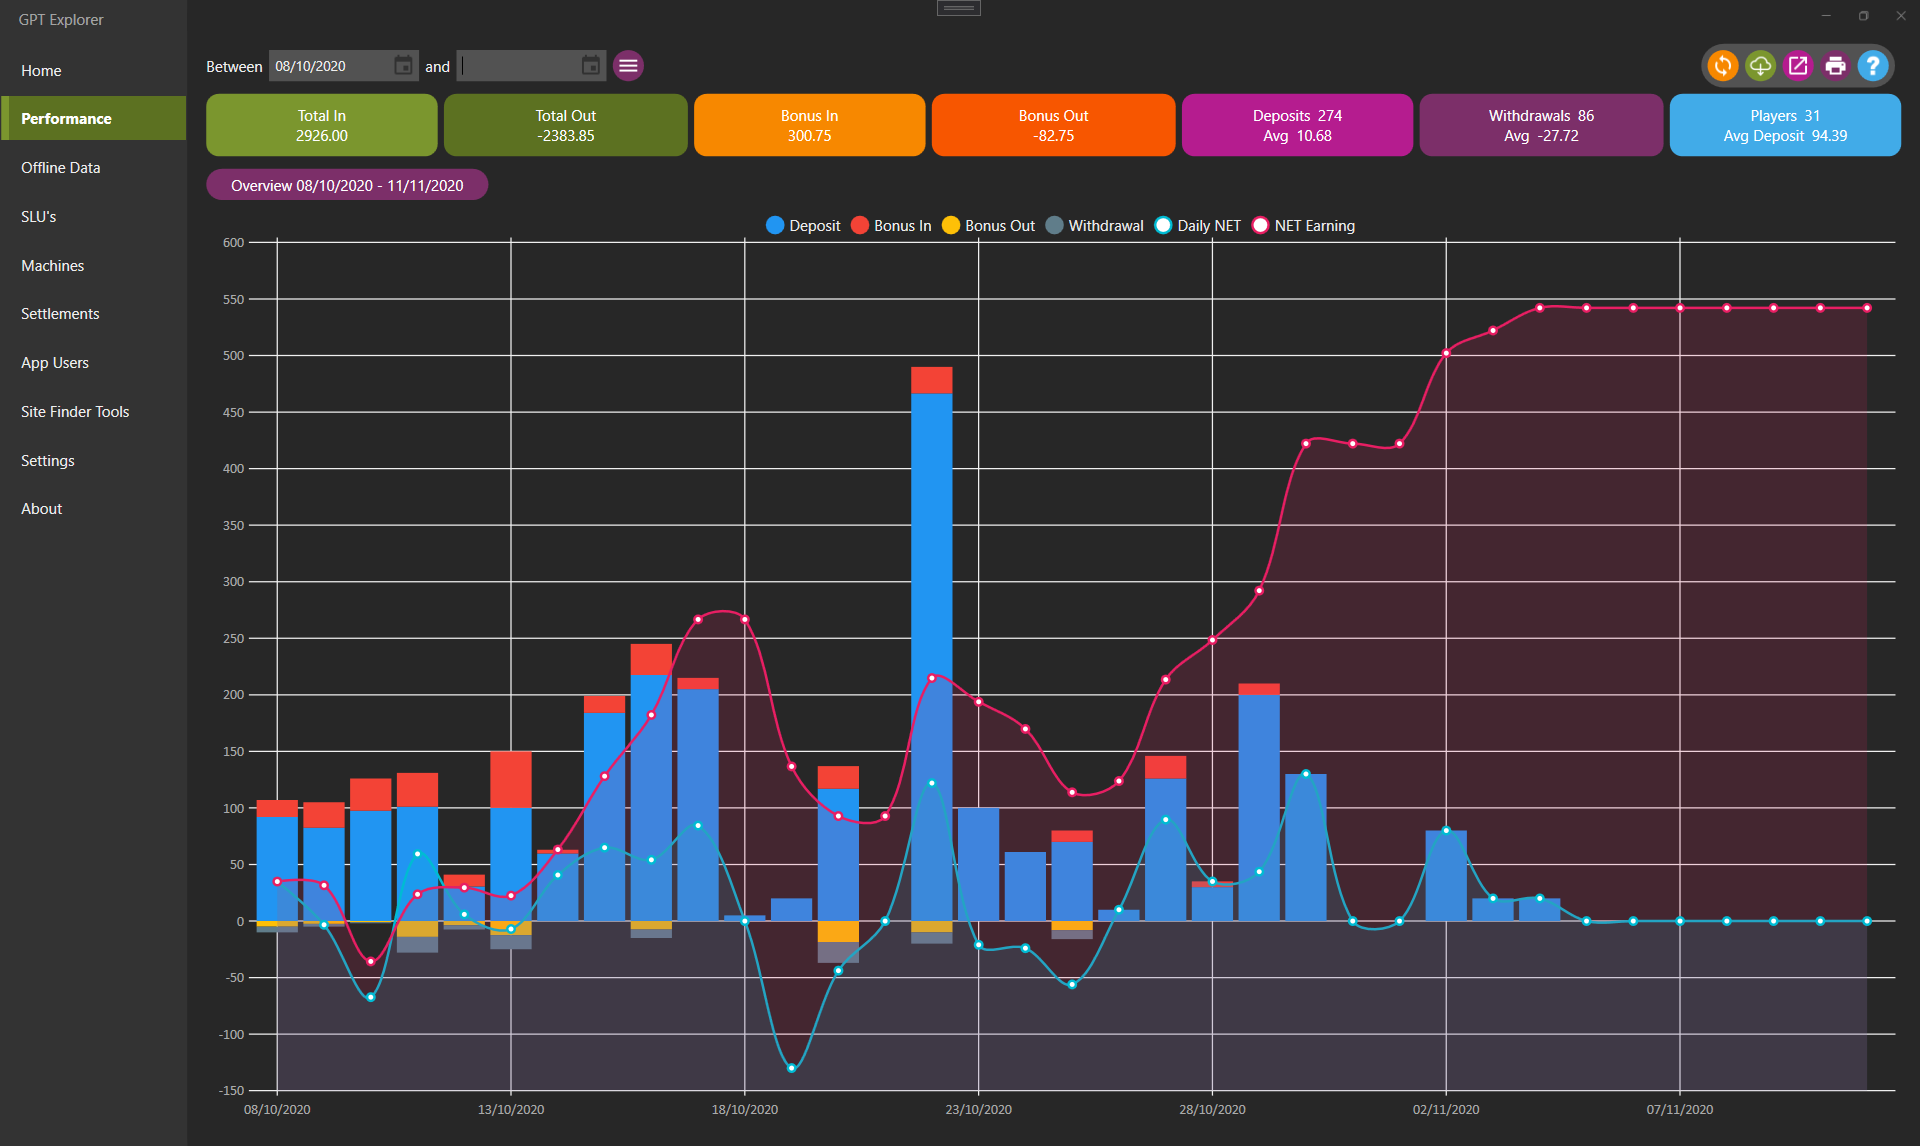Image resolution: width=1920 pixels, height=1146 pixels.
Task: Click the pink export/open external icon
Action: 1798,66
